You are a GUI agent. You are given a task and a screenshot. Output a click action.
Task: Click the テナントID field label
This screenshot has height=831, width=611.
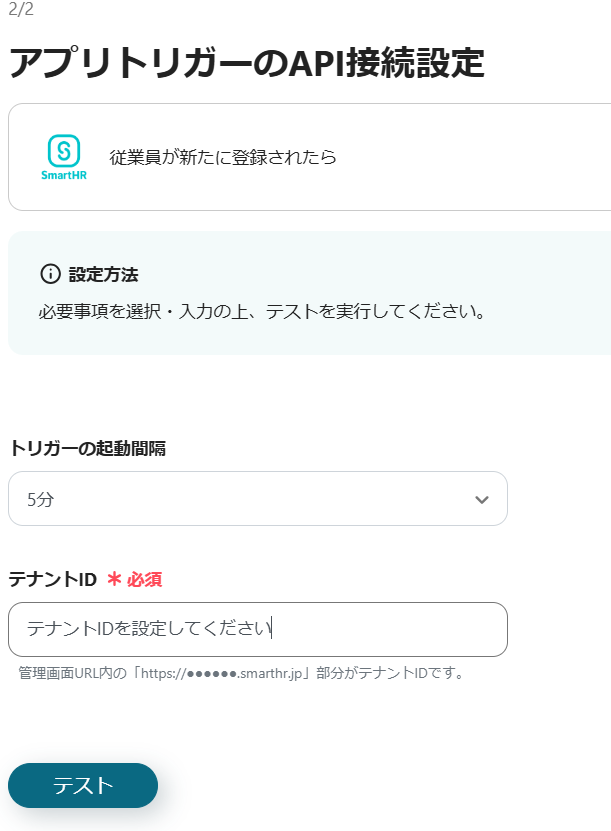(x=52, y=579)
